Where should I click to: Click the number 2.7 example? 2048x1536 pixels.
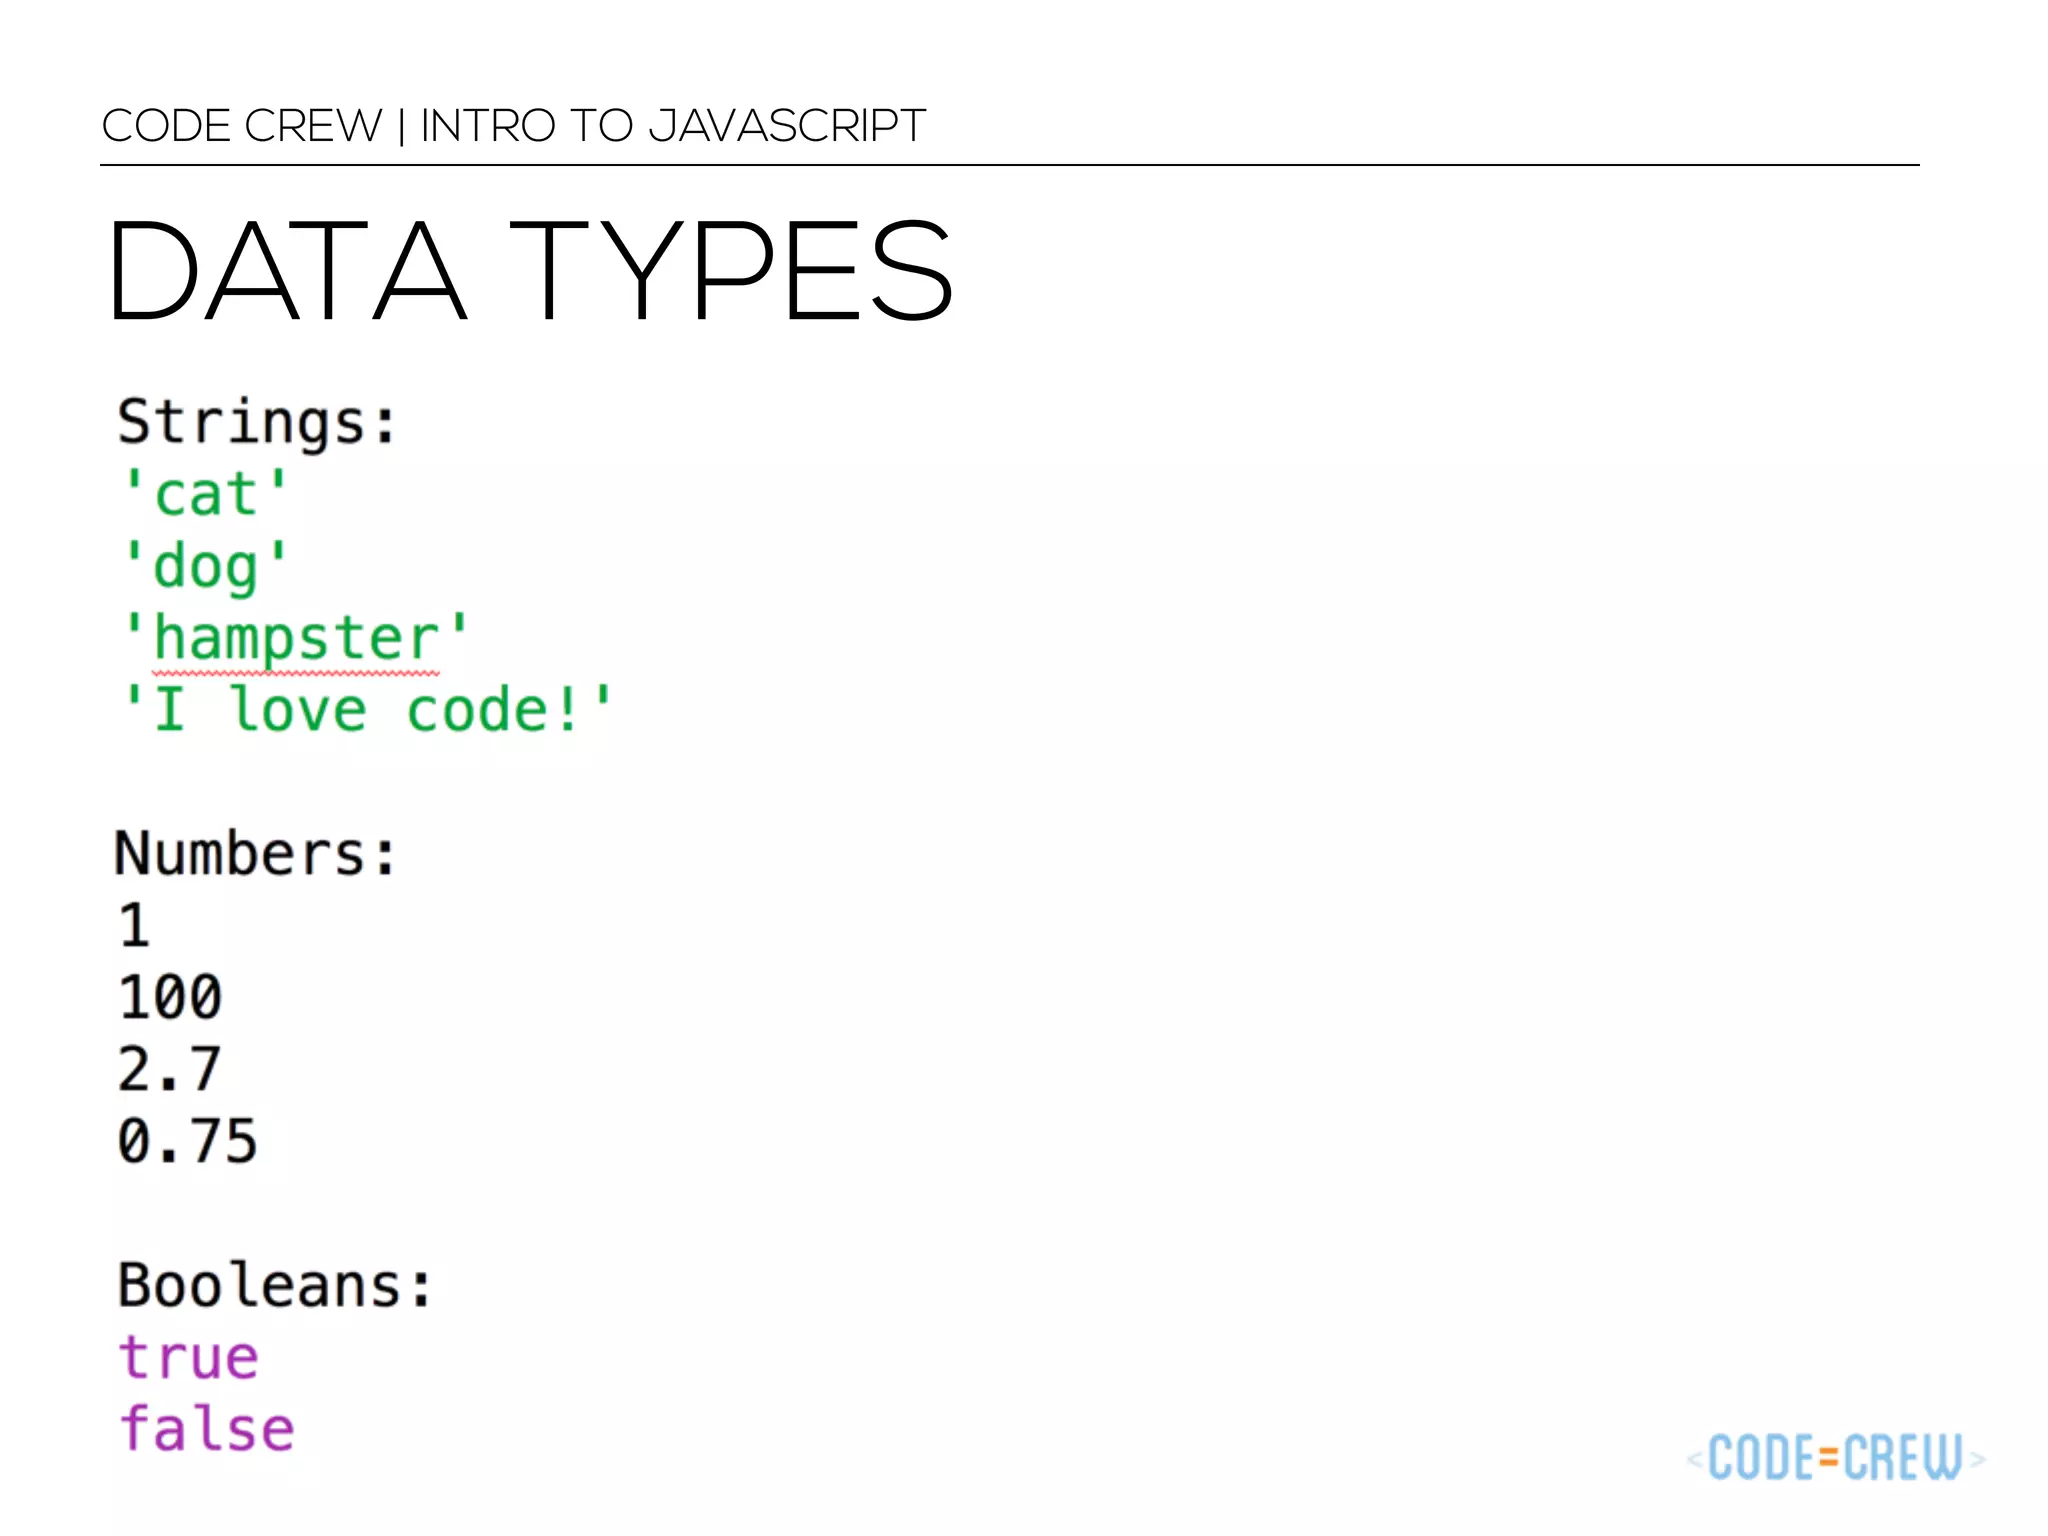[169, 1070]
